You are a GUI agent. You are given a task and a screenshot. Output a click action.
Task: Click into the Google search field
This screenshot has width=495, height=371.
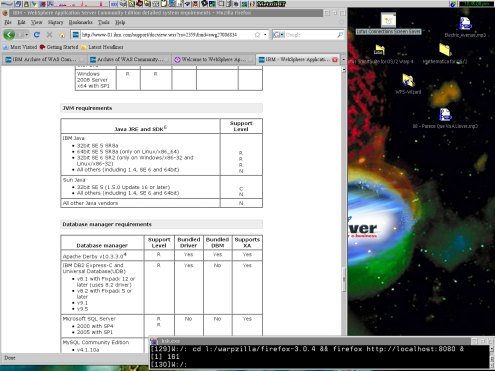pos(310,35)
